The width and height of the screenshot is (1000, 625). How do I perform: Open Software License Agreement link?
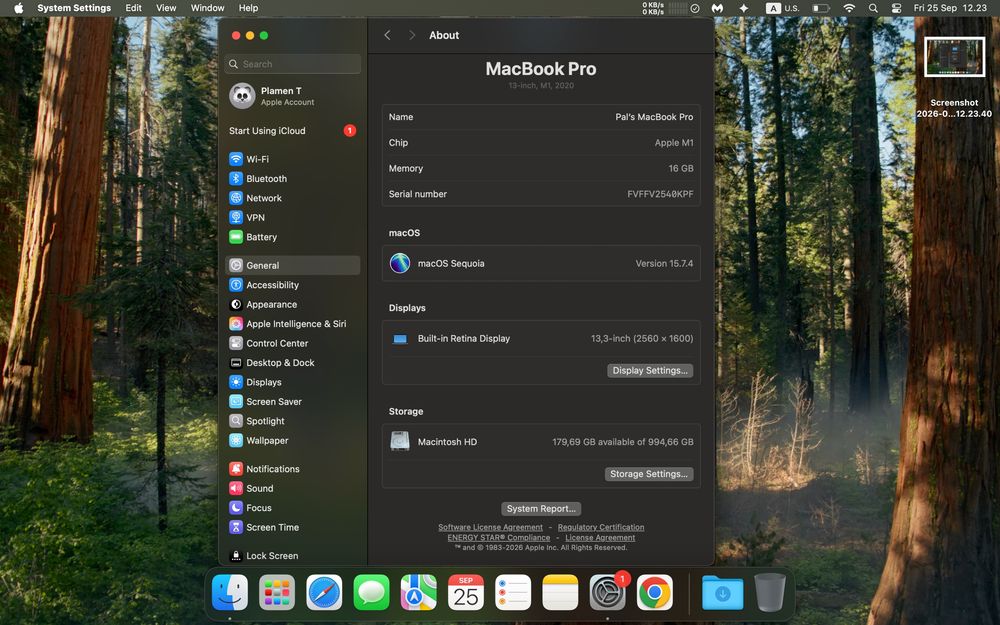click(490, 527)
